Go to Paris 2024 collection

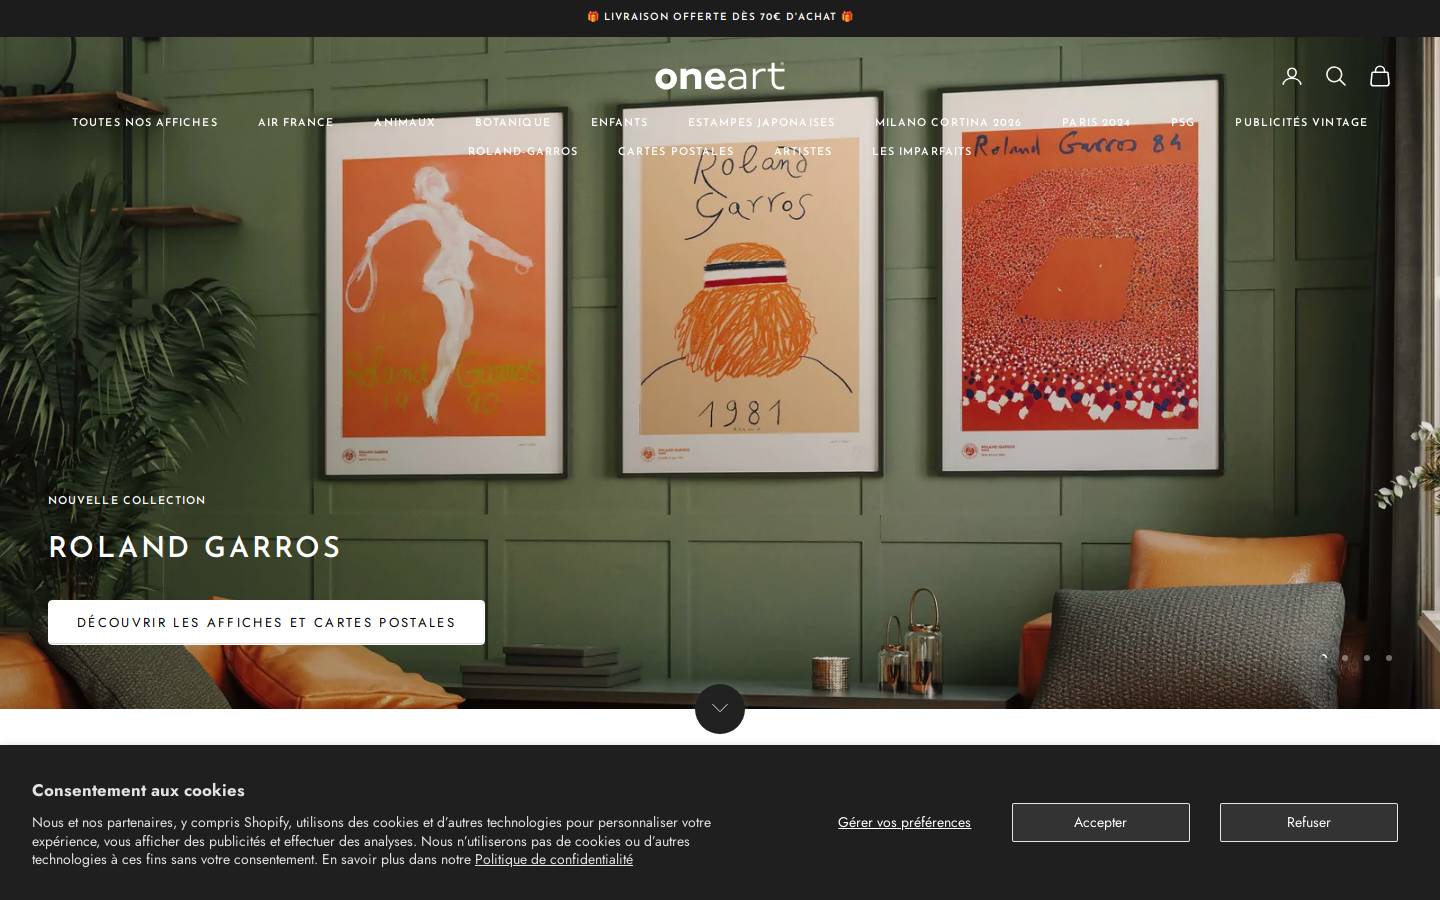[1097, 123]
